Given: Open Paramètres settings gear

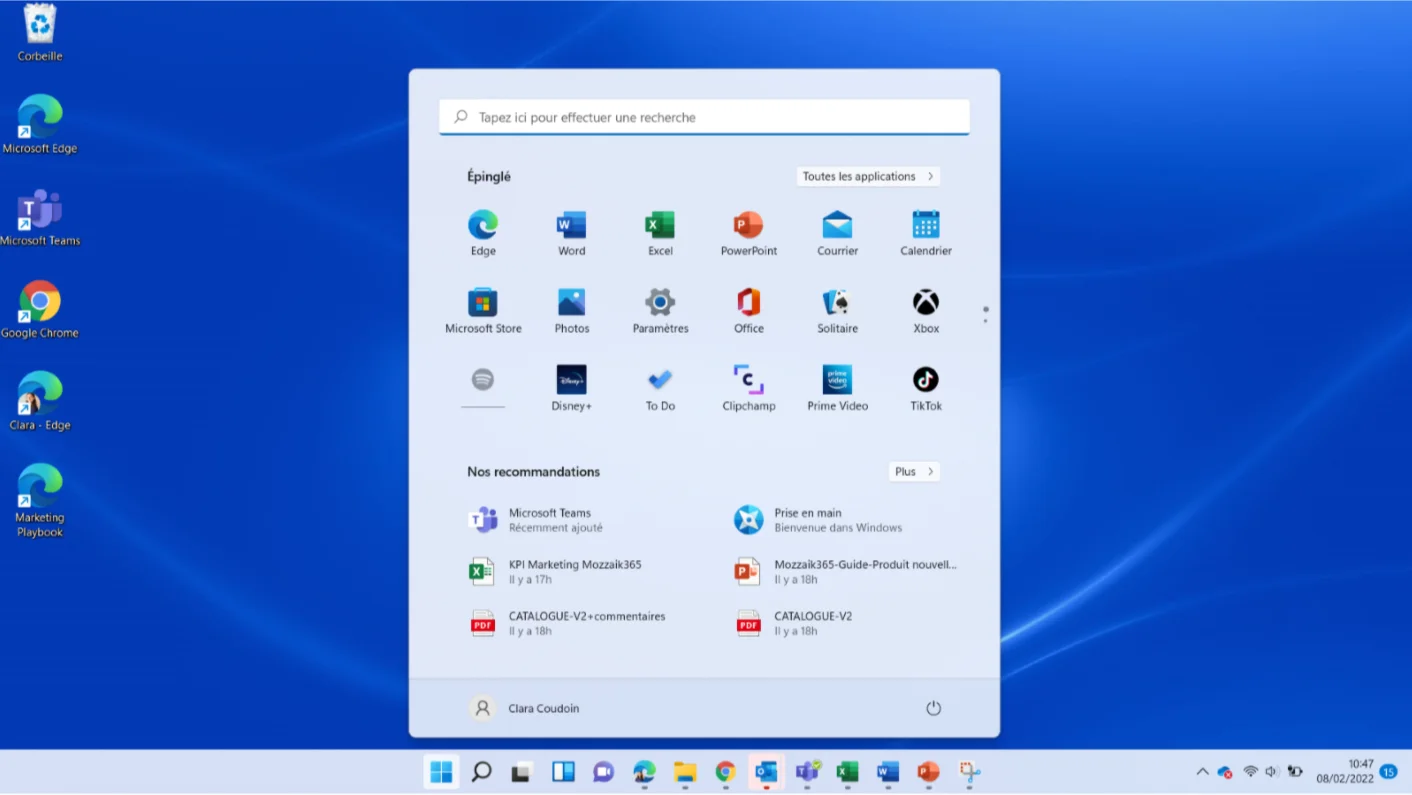Looking at the screenshot, I should (660, 311).
